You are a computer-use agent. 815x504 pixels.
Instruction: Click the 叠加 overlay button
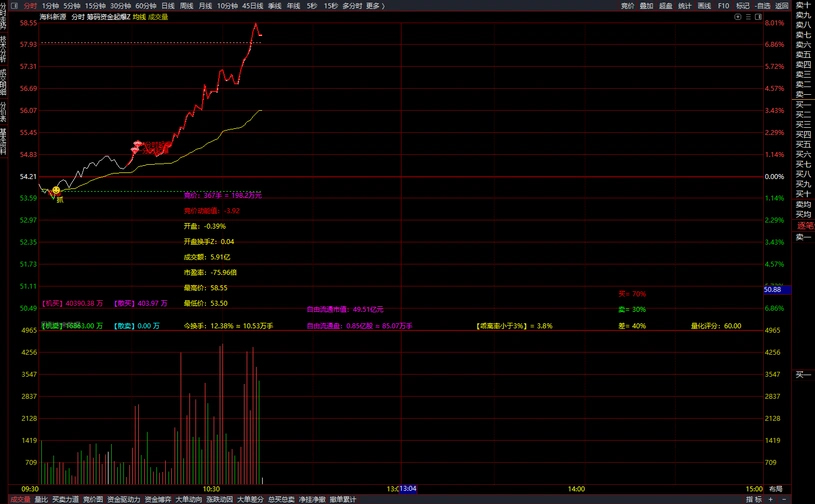(x=646, y=6)
